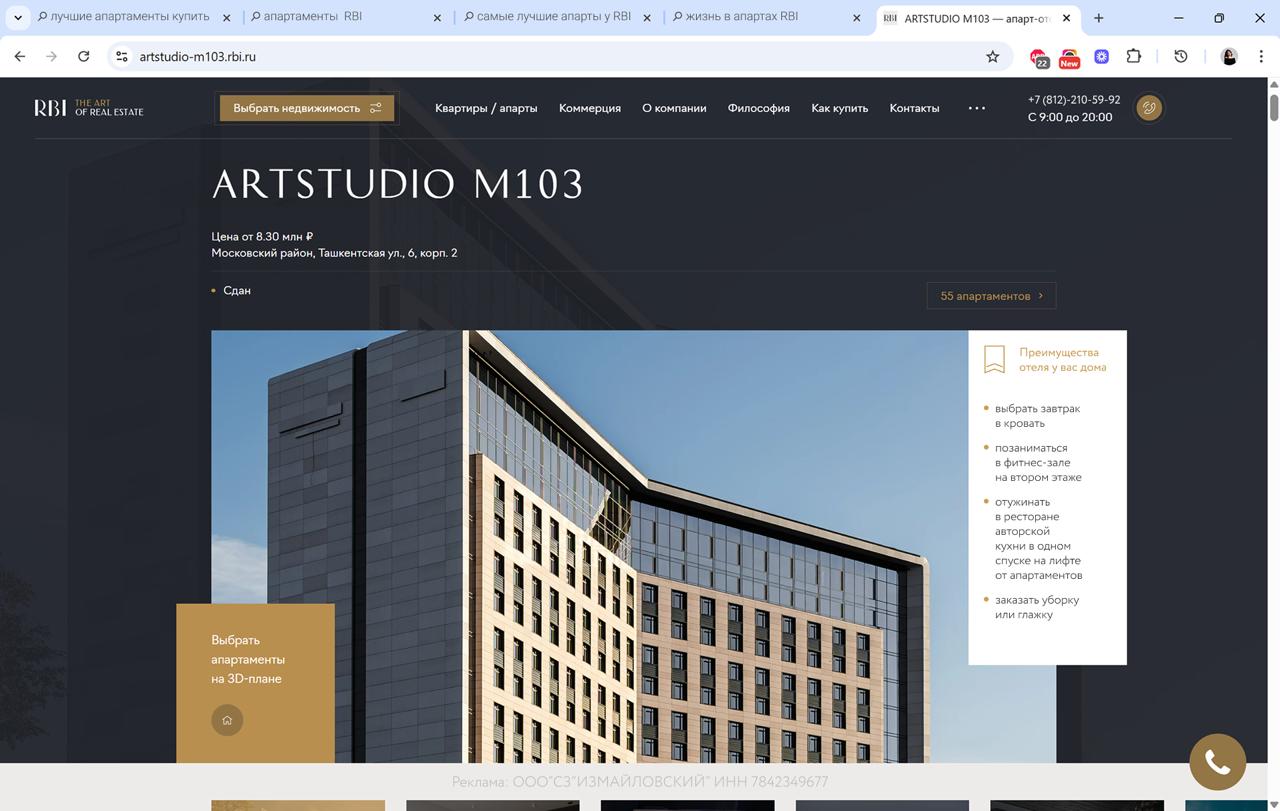Click the red extension icon with badge 22

tap(1039, 58)
